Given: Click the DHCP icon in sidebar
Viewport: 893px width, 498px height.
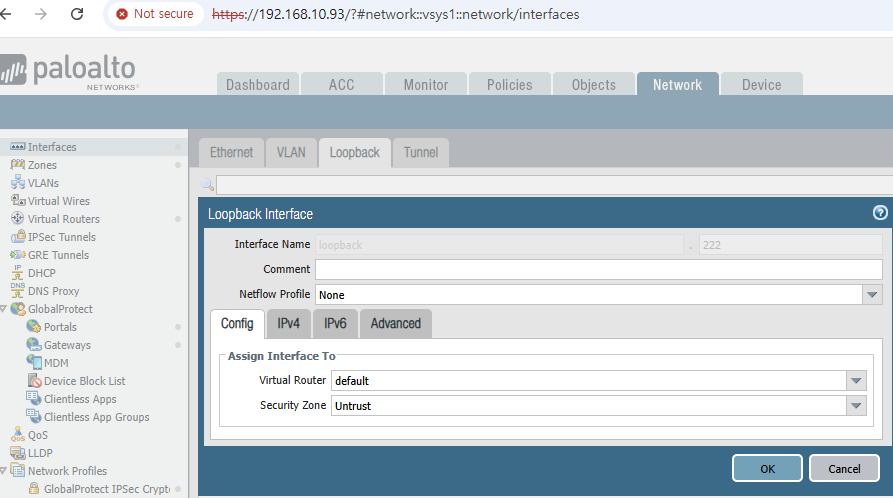Looking at the screenshot, I should pos(18,272).
